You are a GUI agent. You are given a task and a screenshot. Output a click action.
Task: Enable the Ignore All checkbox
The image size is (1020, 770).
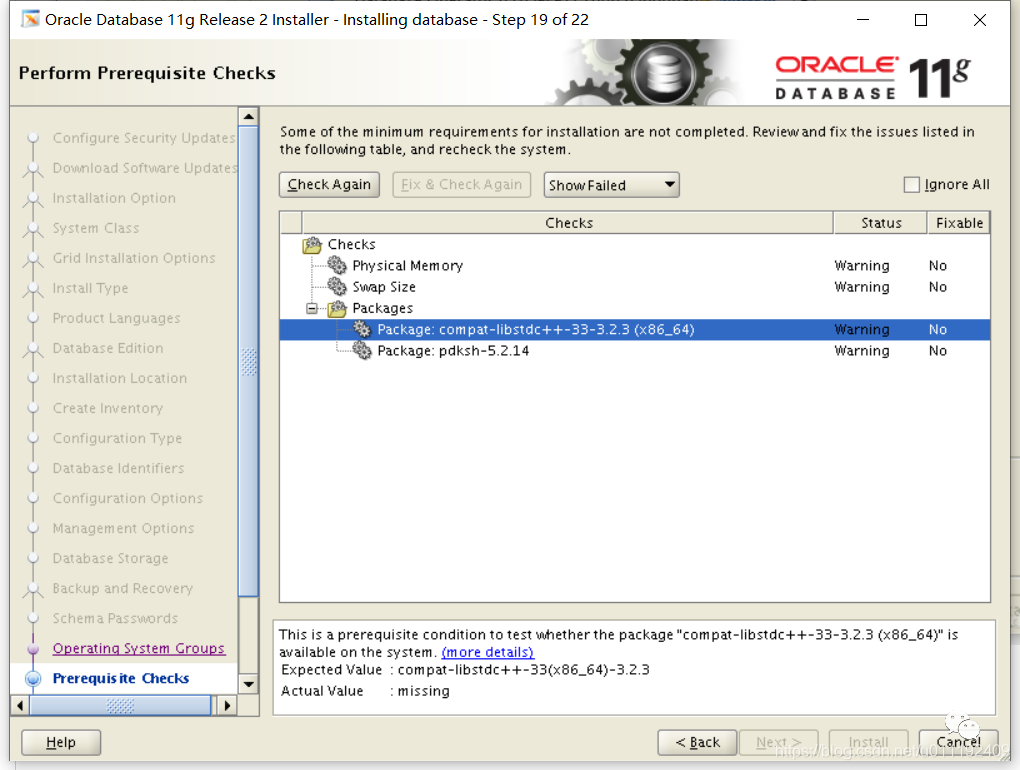tap(911, 185)
